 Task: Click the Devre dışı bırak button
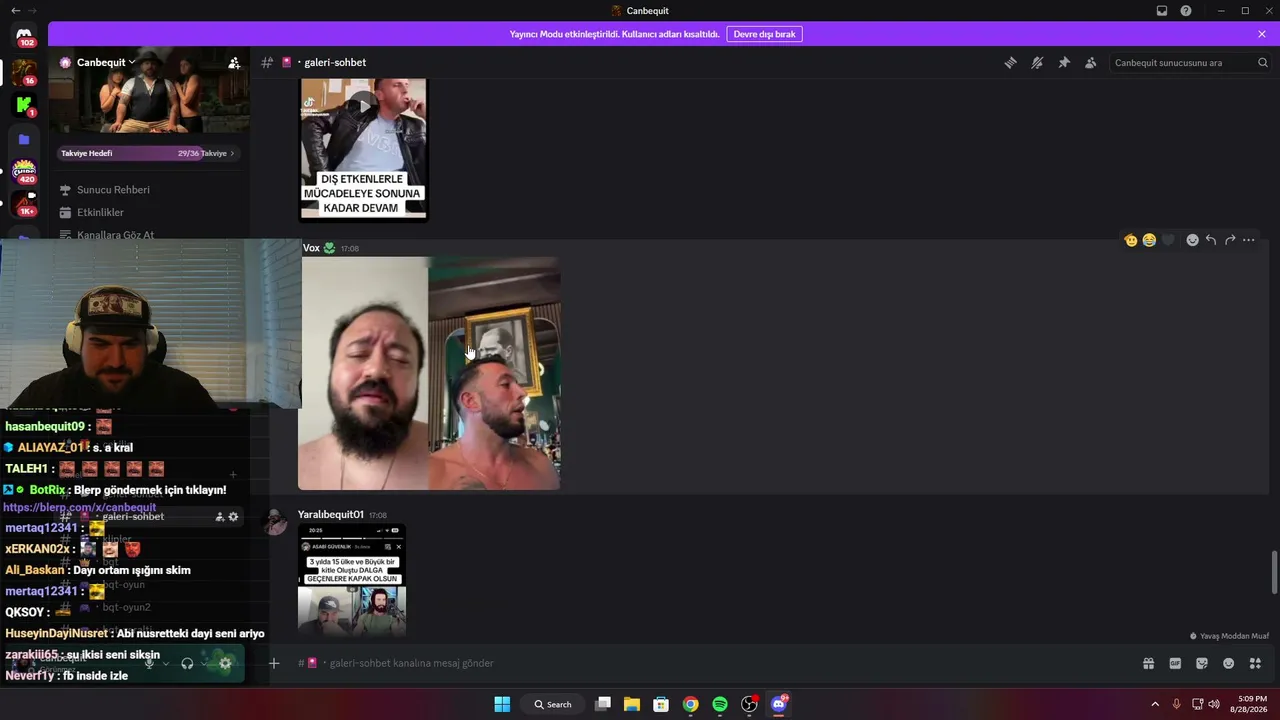click(764, 34)
